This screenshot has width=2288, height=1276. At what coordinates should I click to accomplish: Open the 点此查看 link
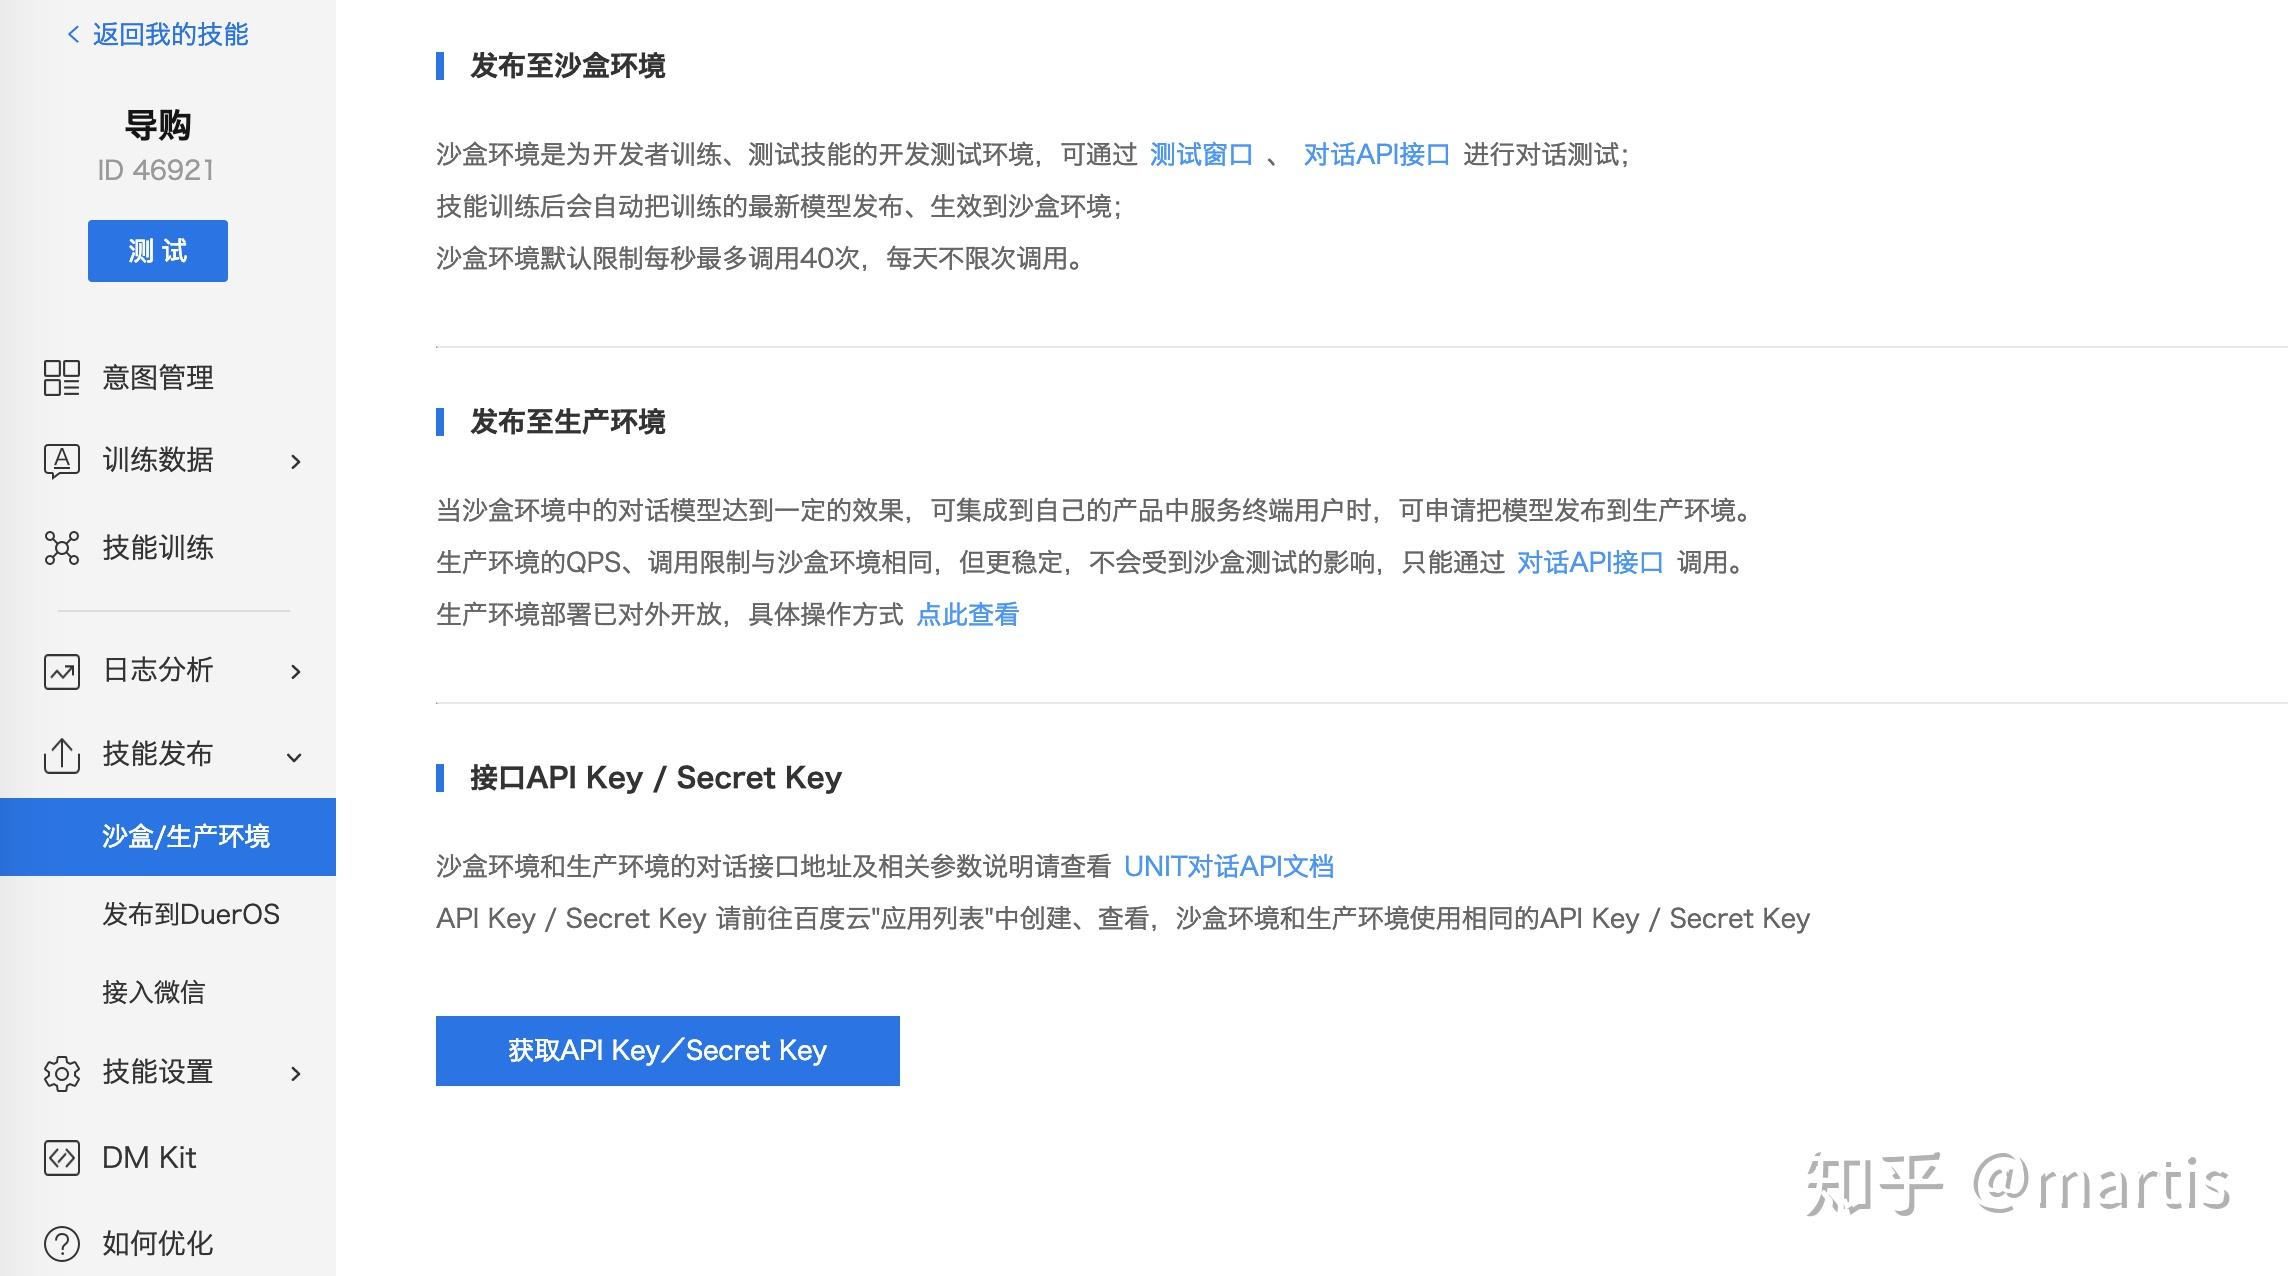[x=967, y=614]
